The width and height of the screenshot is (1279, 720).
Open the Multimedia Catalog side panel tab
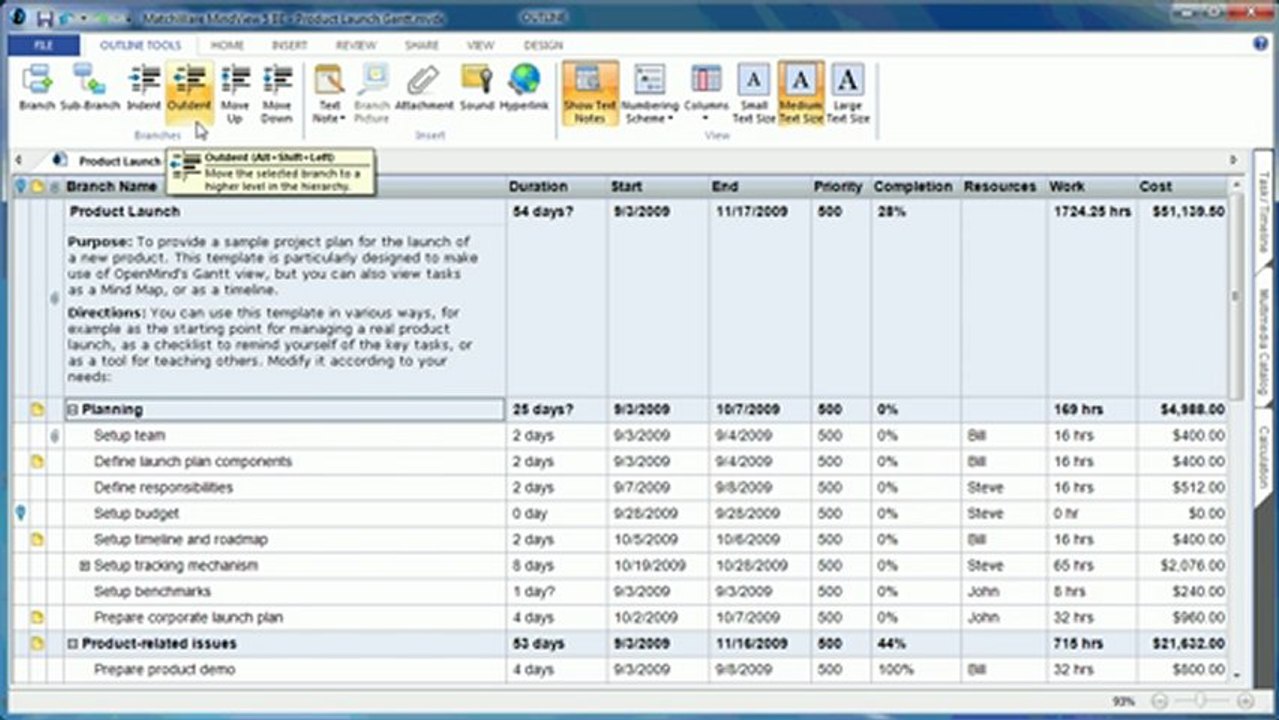(1263, 340)
